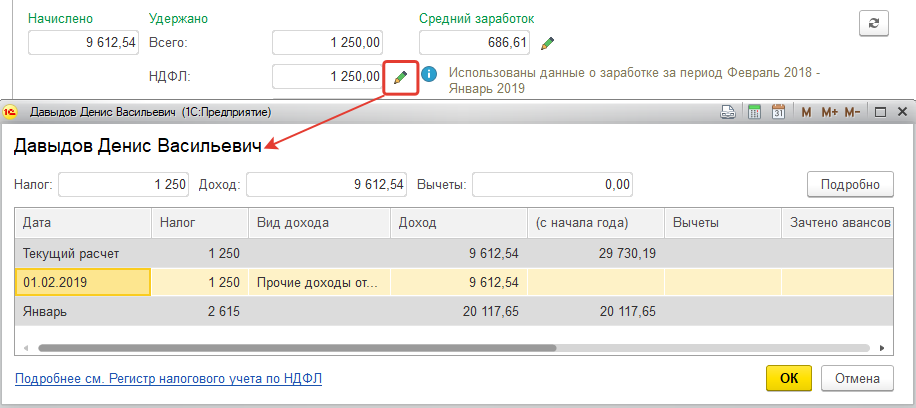This screenshot has height=408, width=916.
Task: Click the M memory button
Action: click(806, 112)
